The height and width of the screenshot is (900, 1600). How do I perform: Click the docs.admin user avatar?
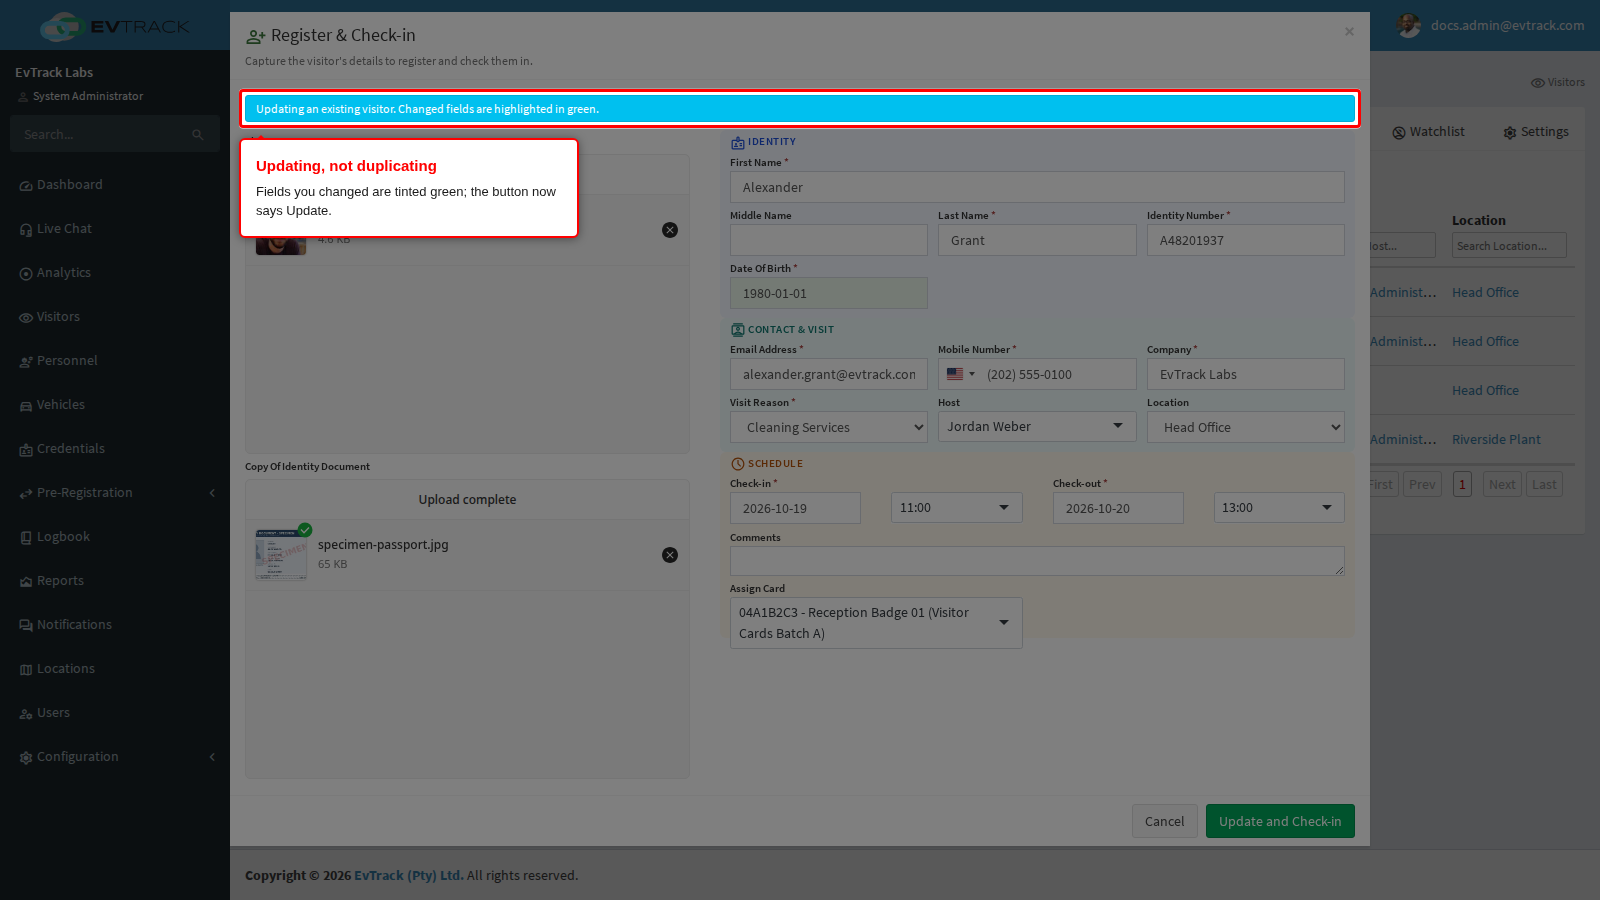click(x=1409, y=25)
